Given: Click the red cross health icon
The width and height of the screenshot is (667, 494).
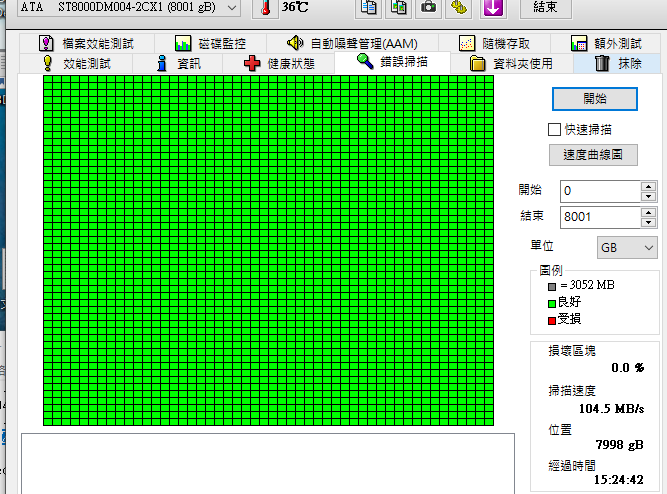Looking at the screenshot, I should pos(252,63).
